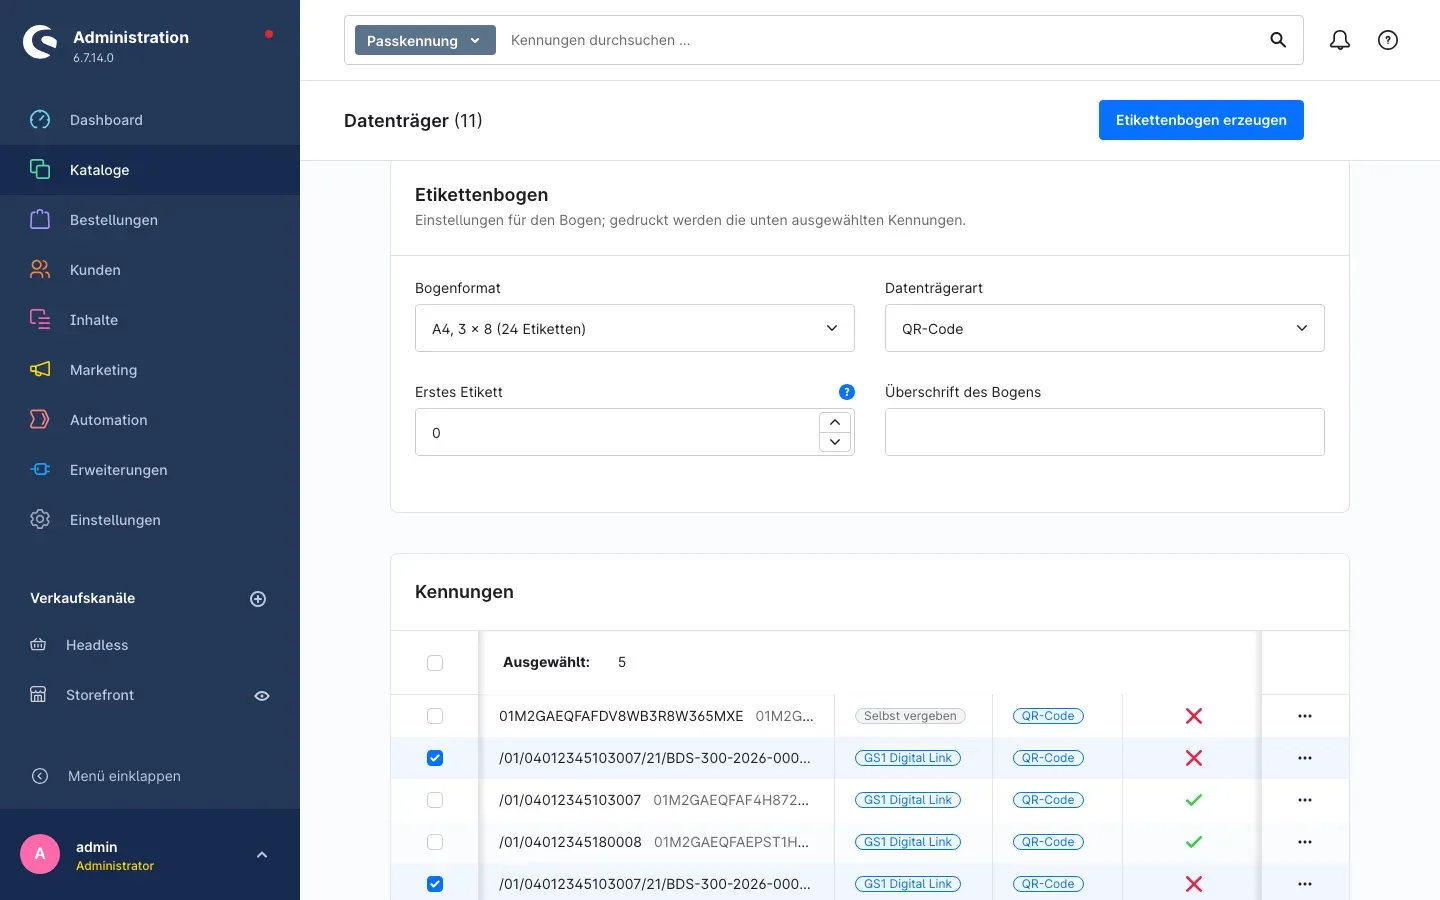Screen dimensions: 1440x900
Task: Check the /01/04012345180008 row checkbox
Action: pos(435,842)
